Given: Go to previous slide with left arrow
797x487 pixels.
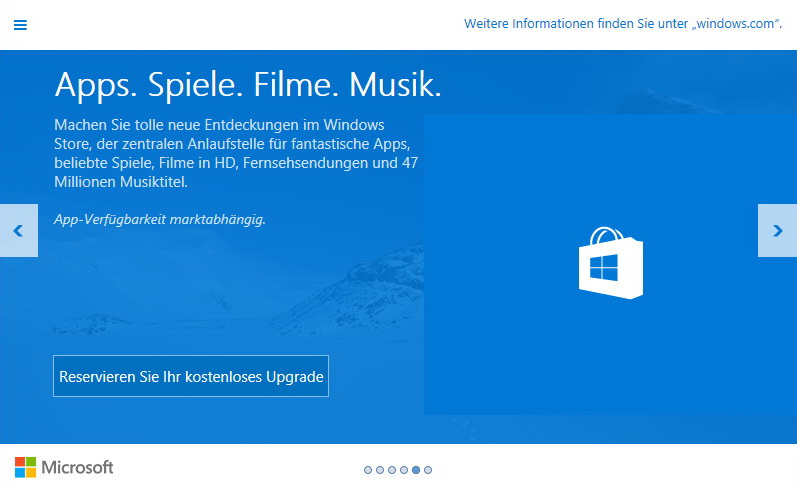Looking at the screenshot, I should 19,230.
